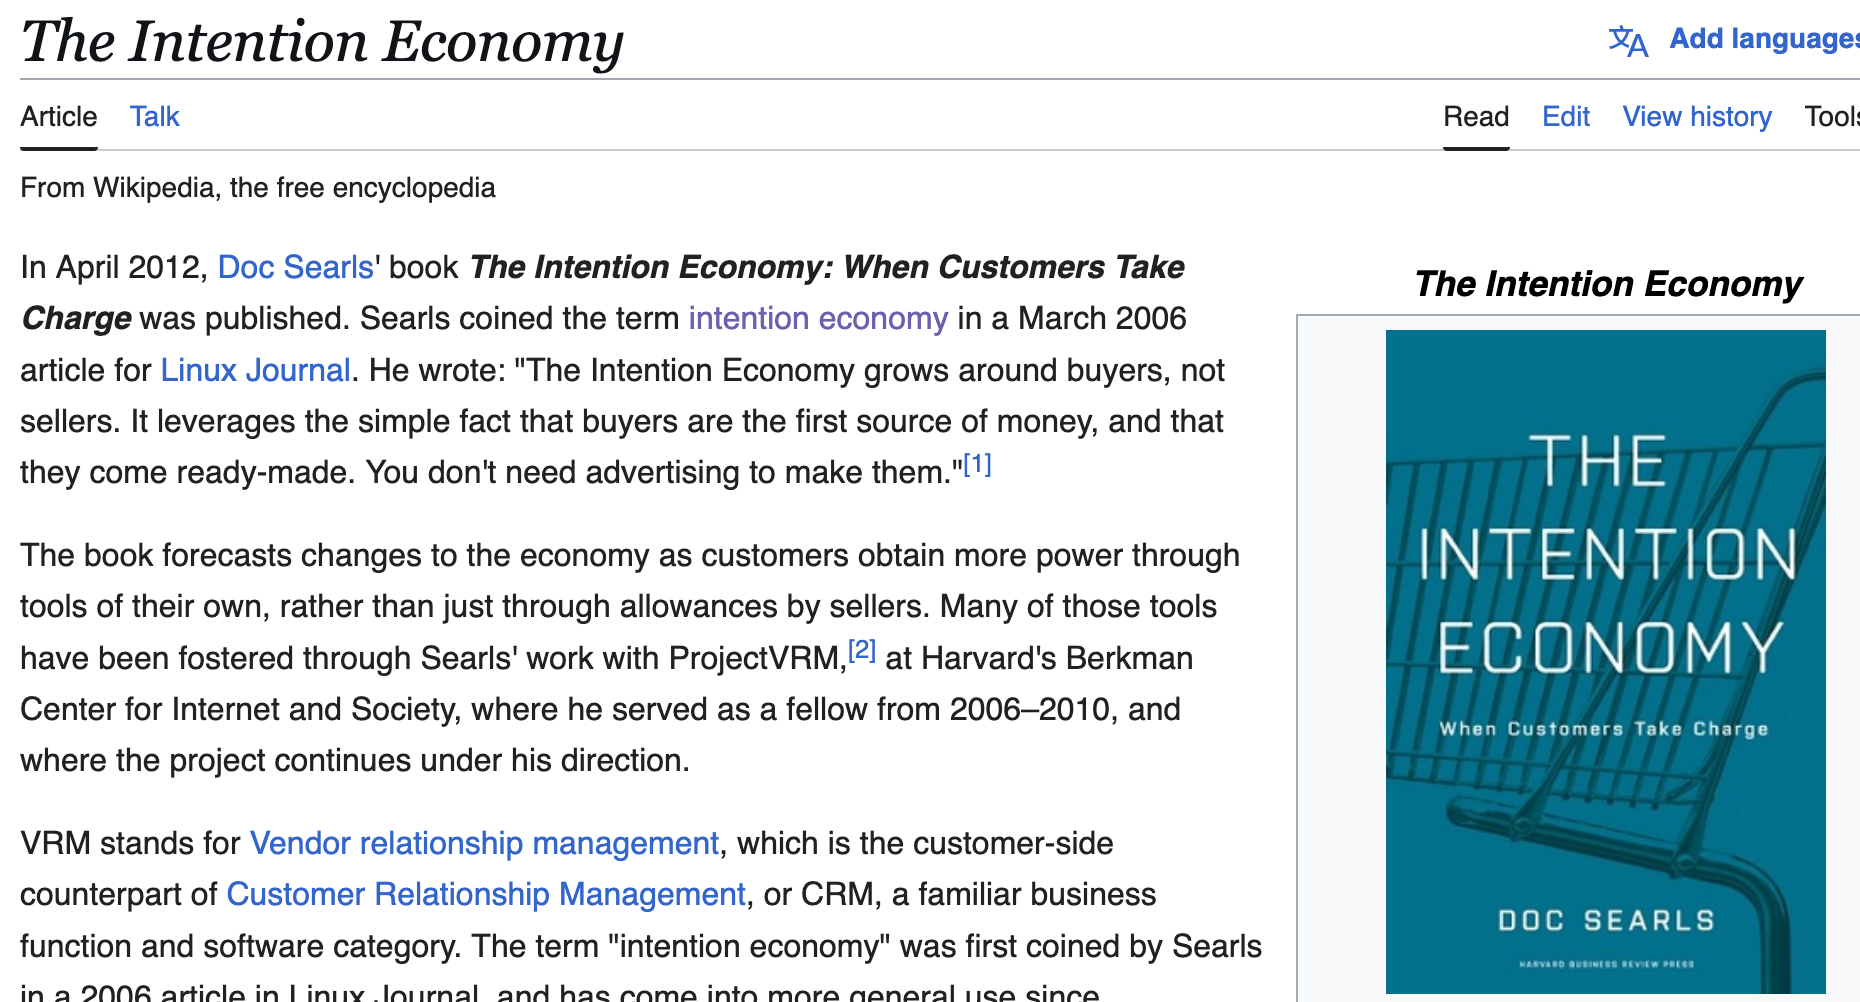Click the language translation icon
This screenshot has height=1002, width=1860.
1627,41
